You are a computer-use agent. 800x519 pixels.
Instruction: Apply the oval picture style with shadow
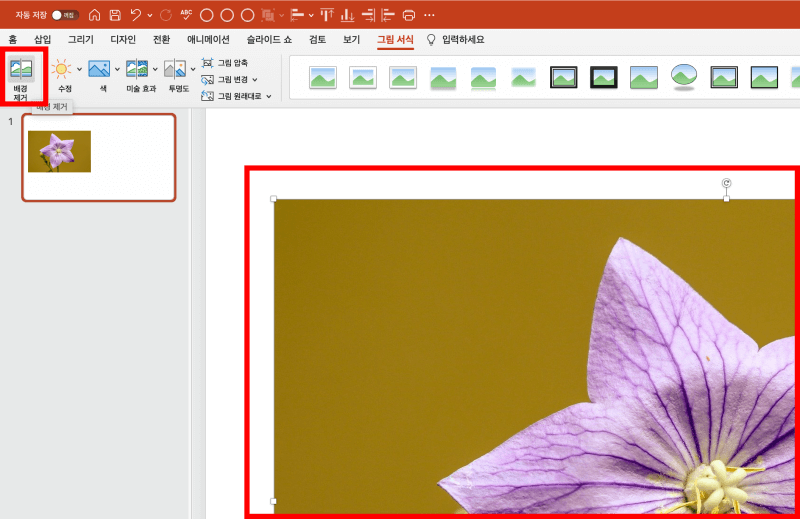coord(684,78)
